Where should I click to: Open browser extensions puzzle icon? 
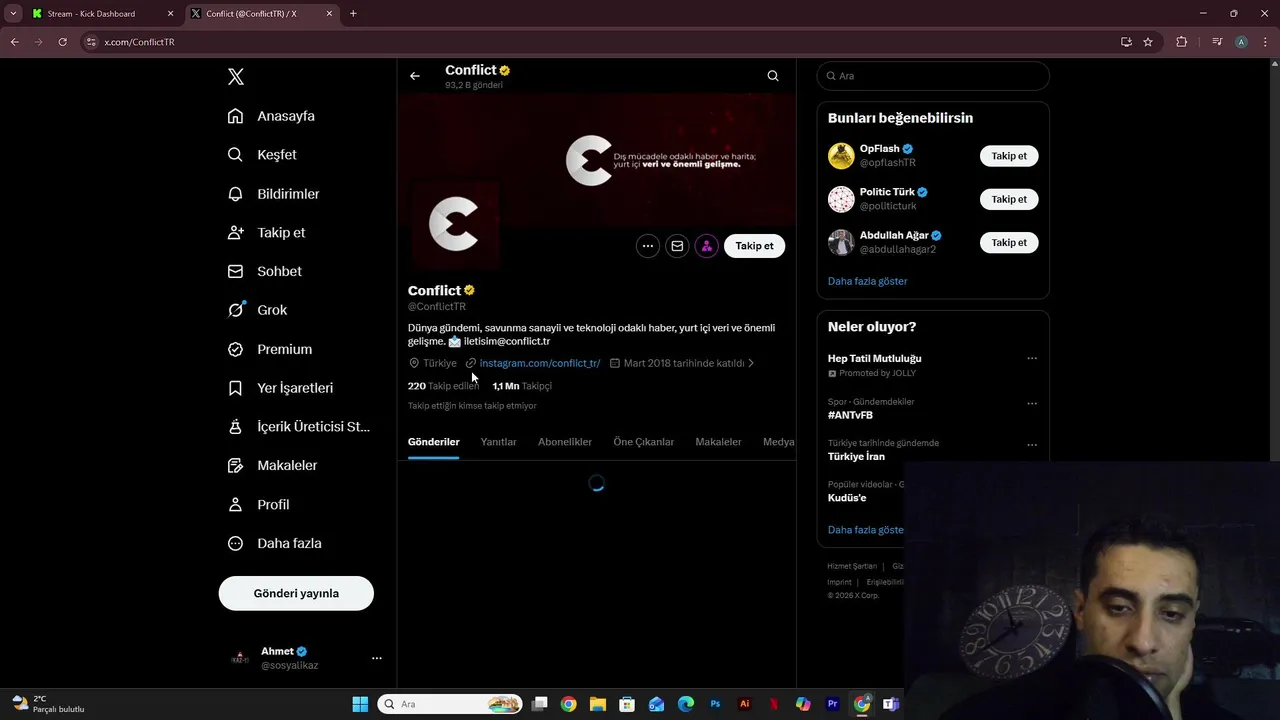click(x=1181, y=42)
